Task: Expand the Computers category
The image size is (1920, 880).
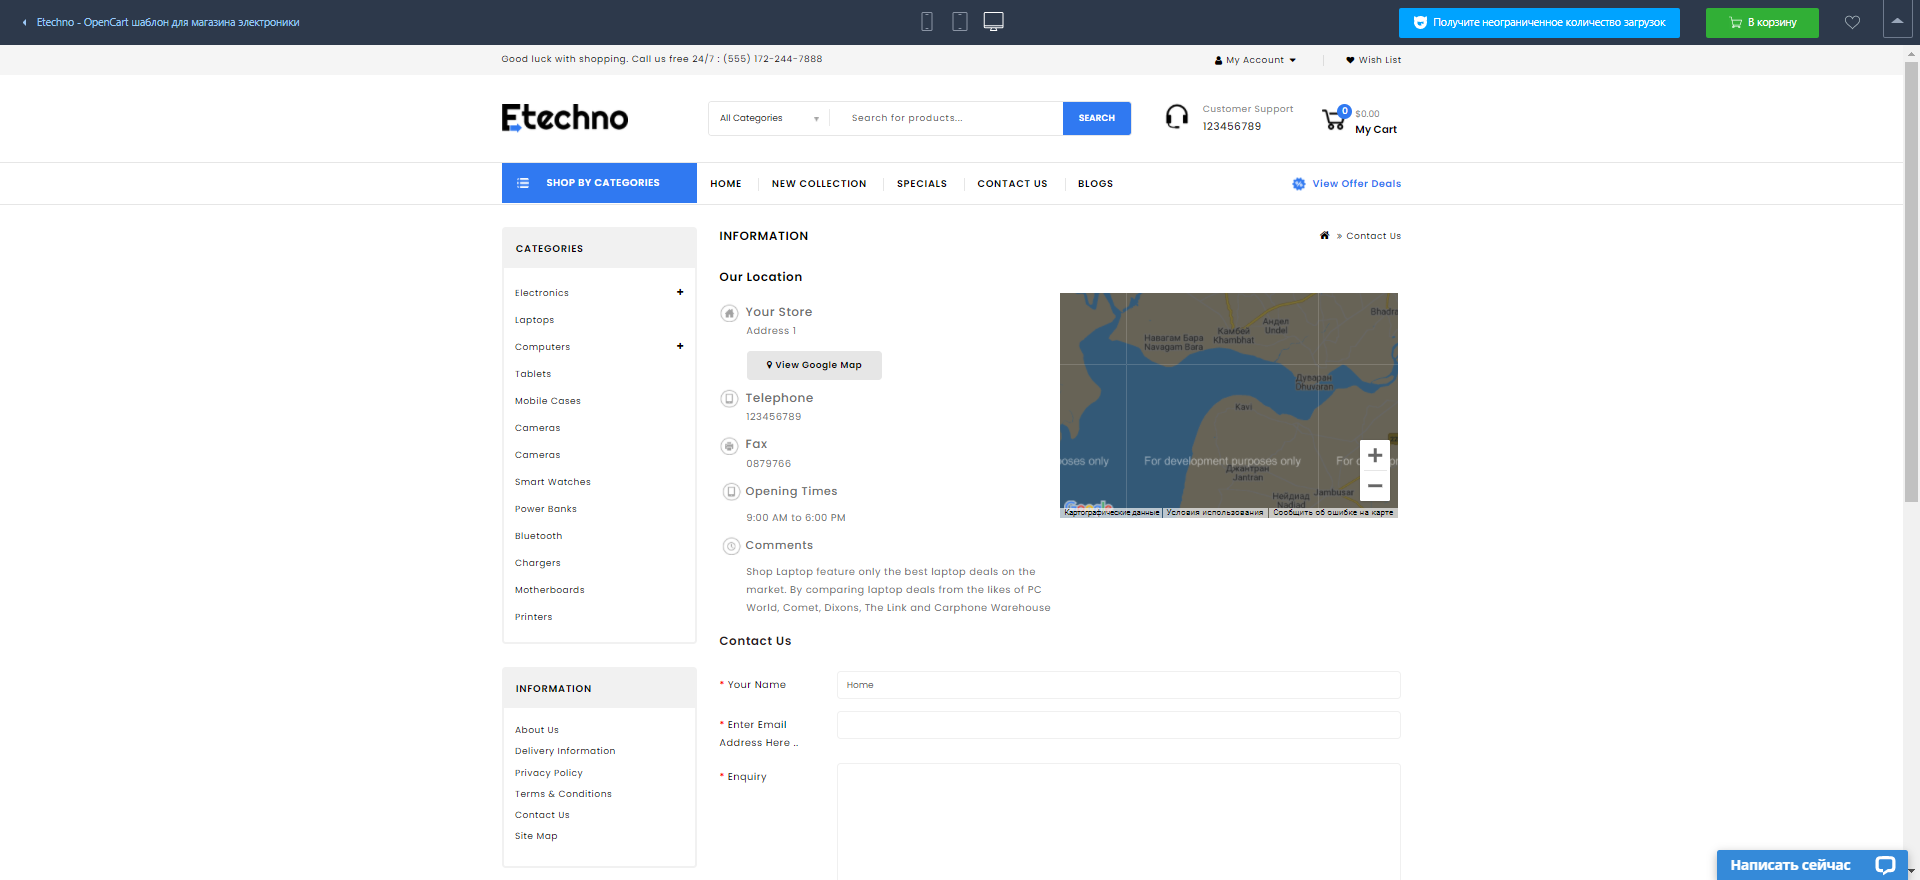Action: click(680, 347)
